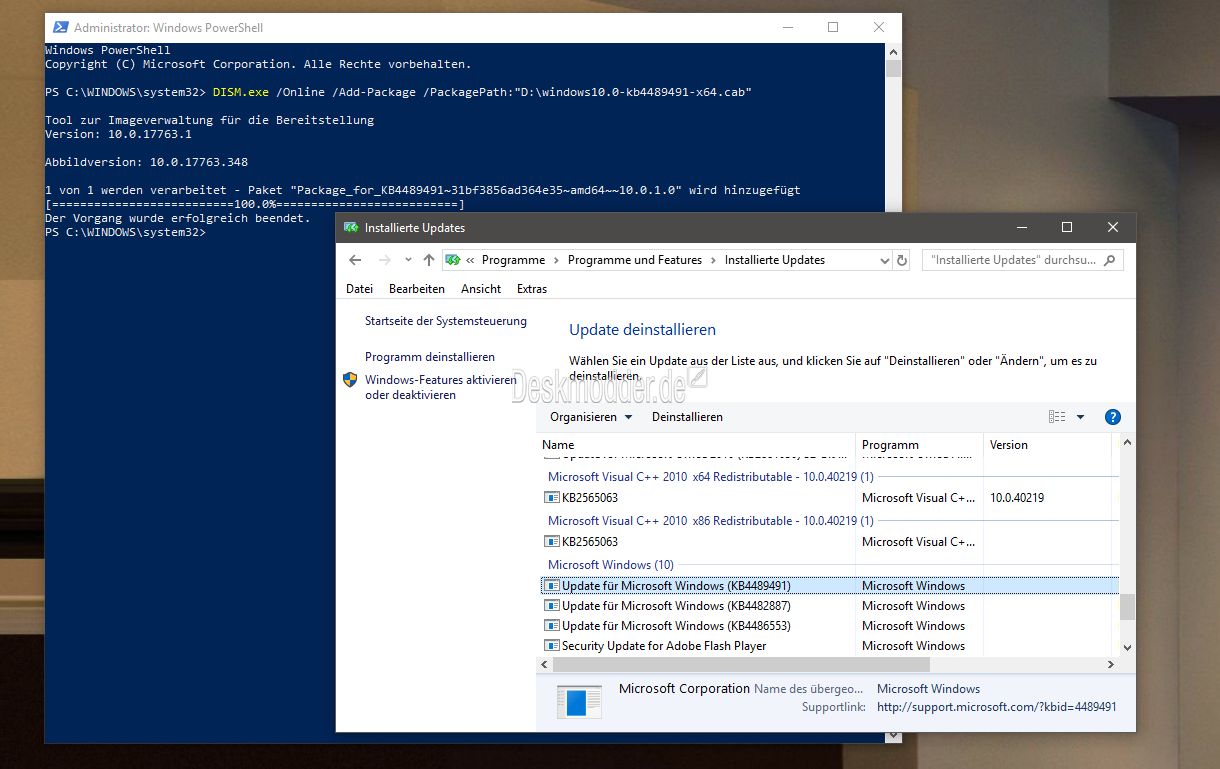Click the updates list vertical scrollbar thumb
The width and height of the screenshot is (1220, 769).
tap(1127, 606)
